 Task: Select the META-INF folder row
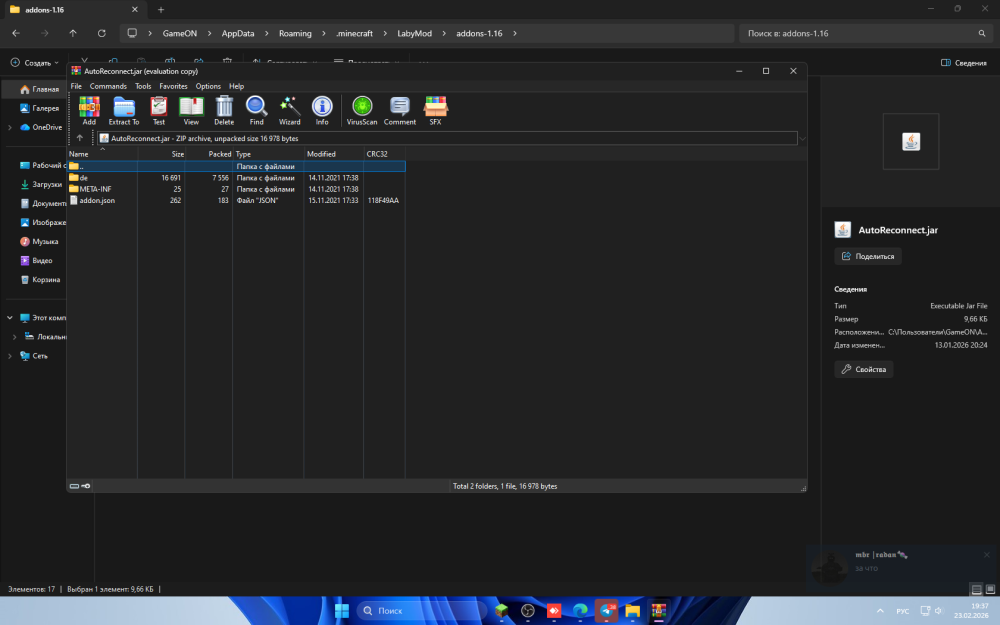(236, 189)
